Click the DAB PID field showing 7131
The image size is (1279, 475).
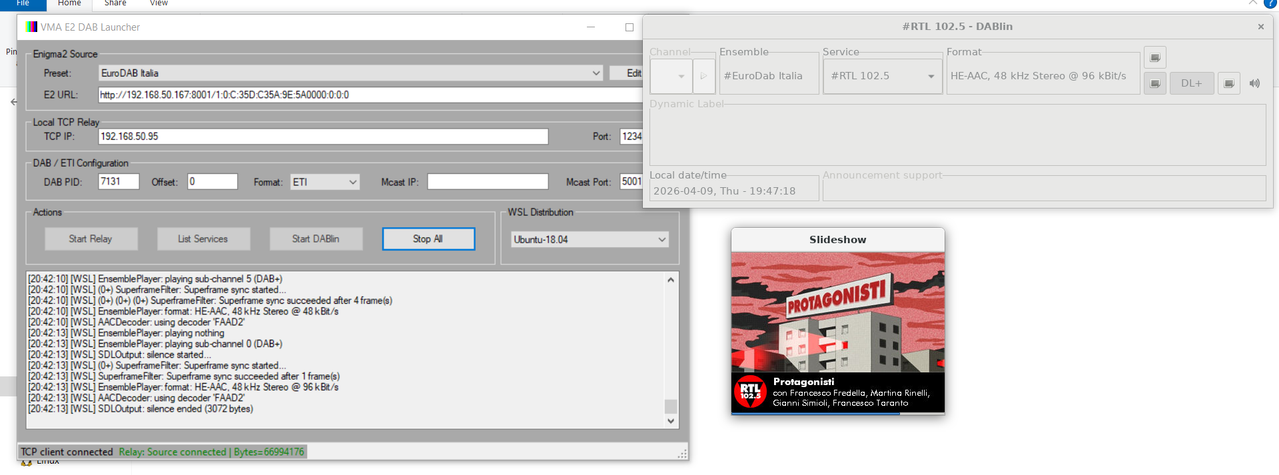point(118,182)
